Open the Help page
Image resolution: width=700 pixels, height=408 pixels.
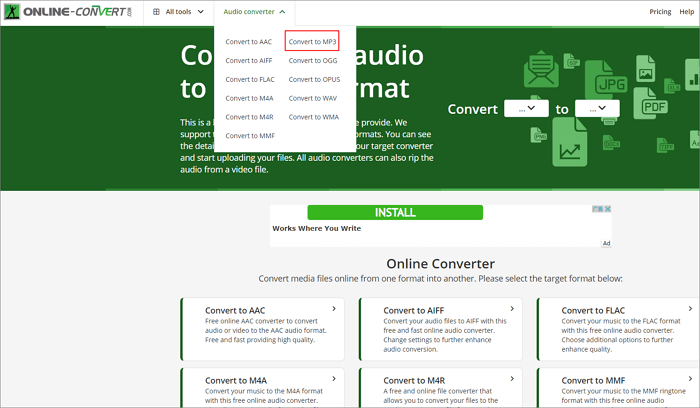pos(686,12)
